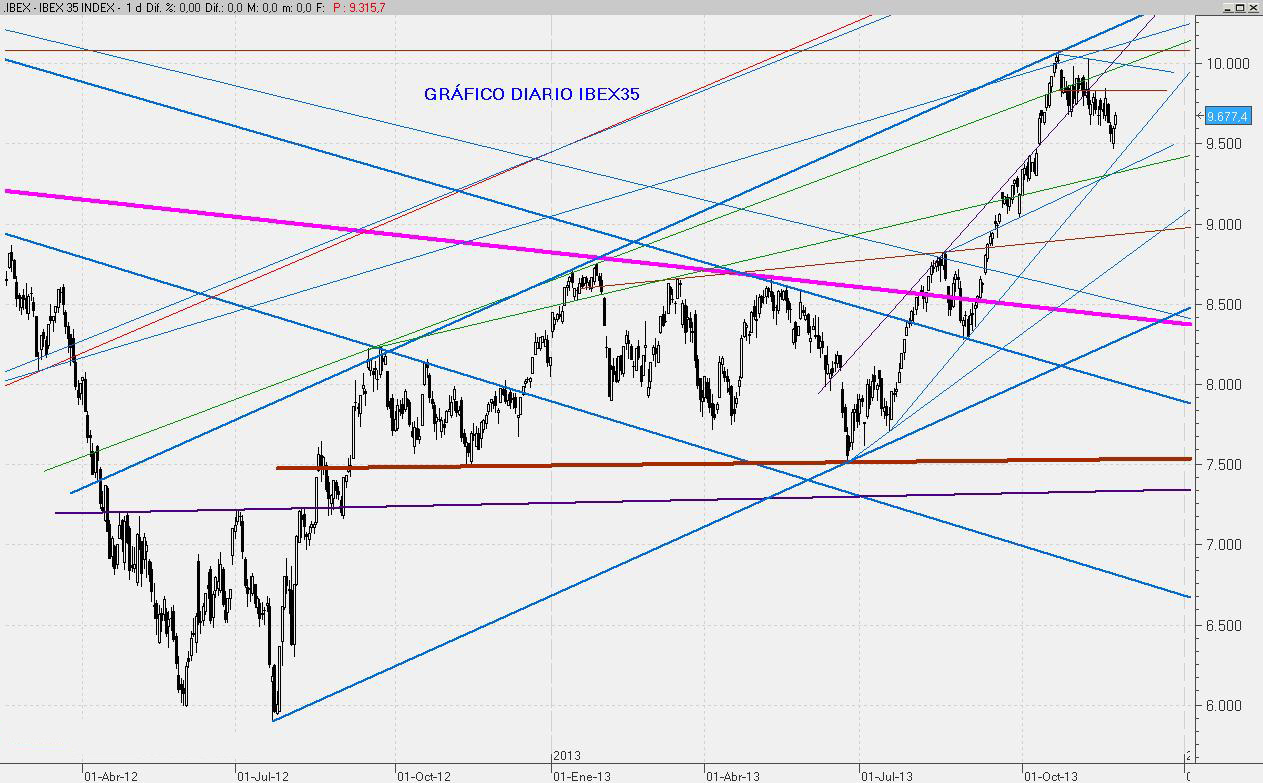The height and width of the screenshot is (783, 1263).
Task: Maximize the IBEX 35 chart window
Action: (x=1241, y=7)
